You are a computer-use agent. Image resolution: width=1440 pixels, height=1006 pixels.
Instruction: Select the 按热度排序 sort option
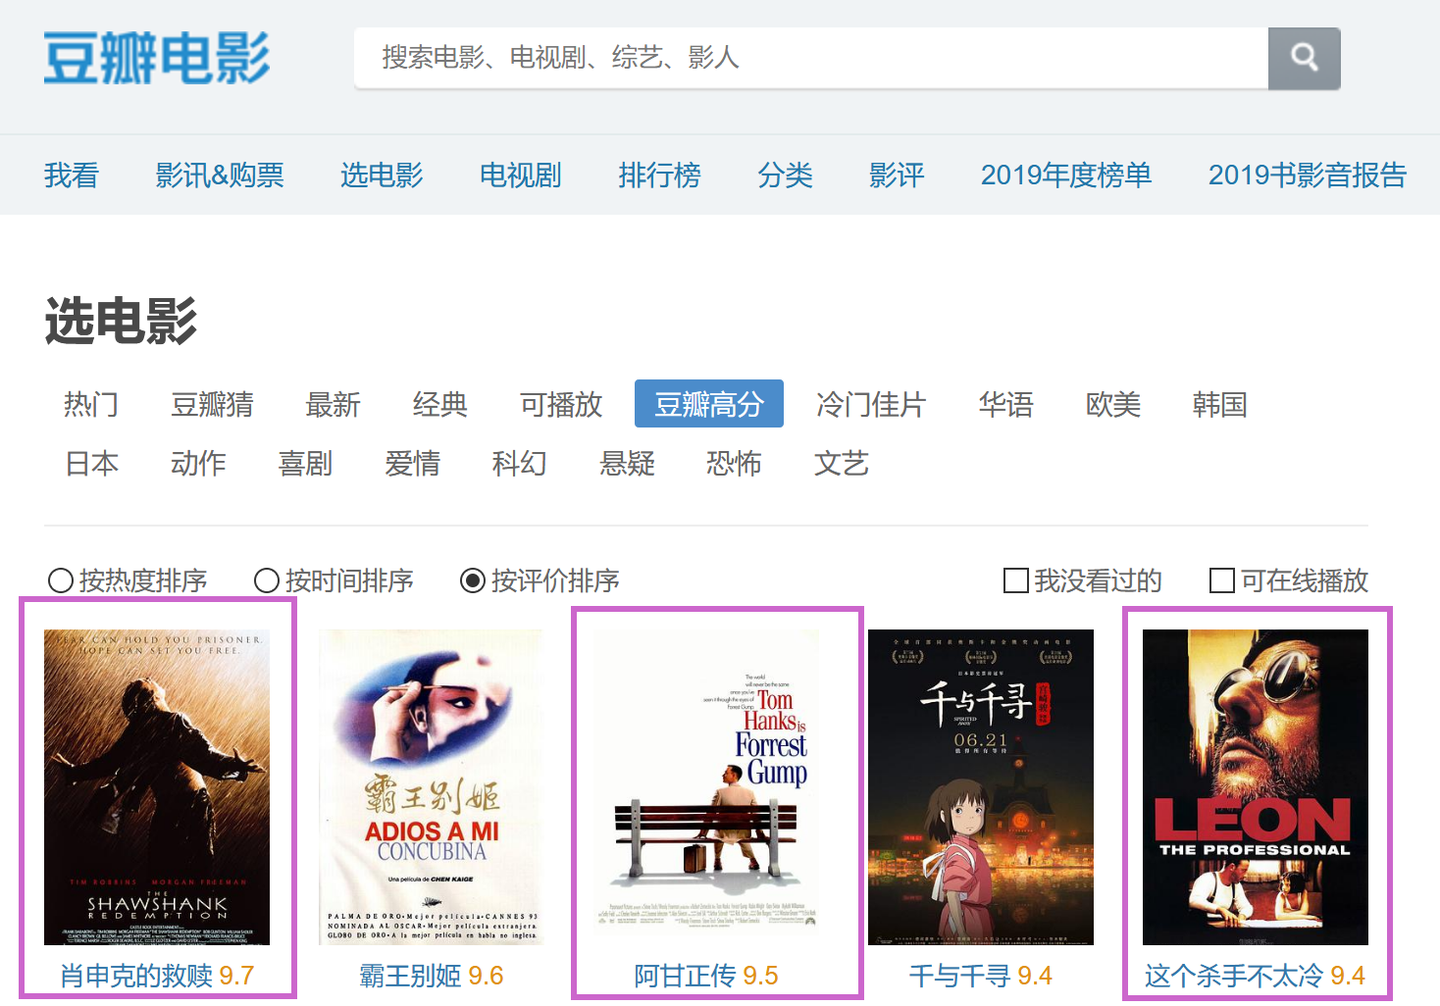tap(130, 580)
